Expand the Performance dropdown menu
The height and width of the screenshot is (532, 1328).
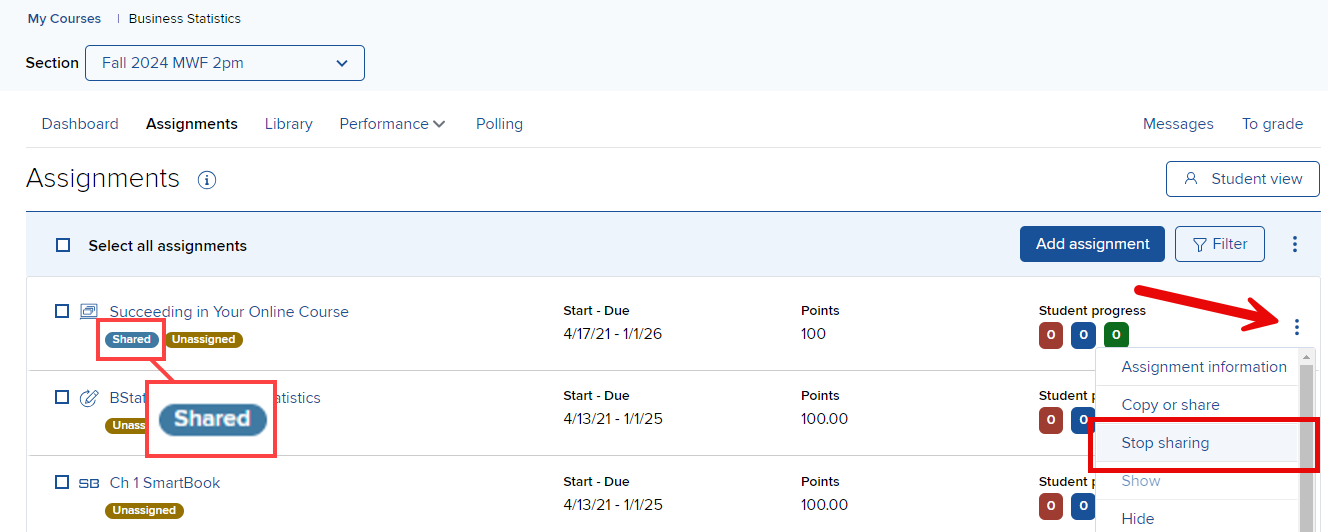(392, 124)
